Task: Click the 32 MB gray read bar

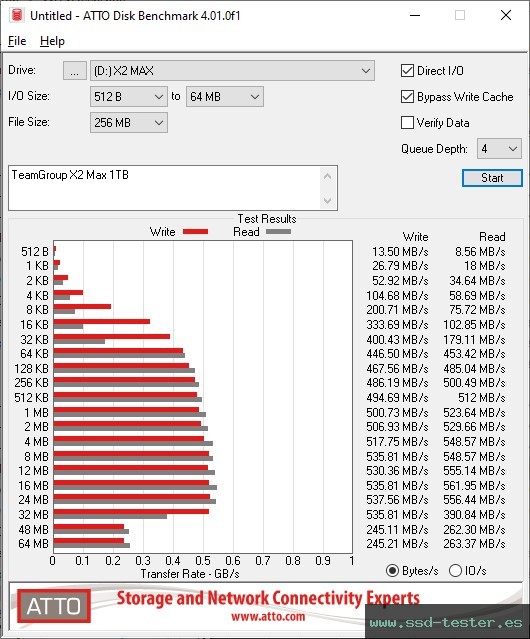Action: tap(110, 516)
